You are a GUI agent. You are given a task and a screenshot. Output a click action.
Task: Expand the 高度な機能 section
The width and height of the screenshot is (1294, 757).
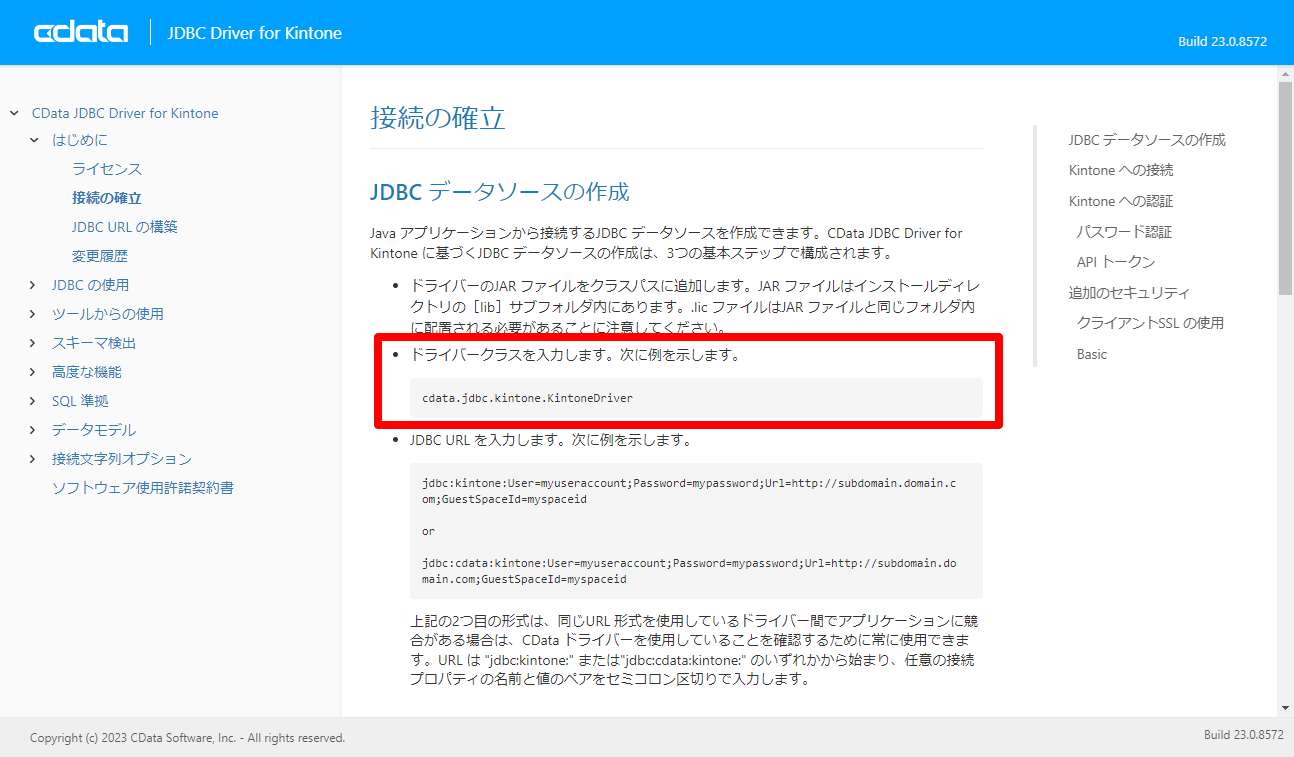pos(34,372)
